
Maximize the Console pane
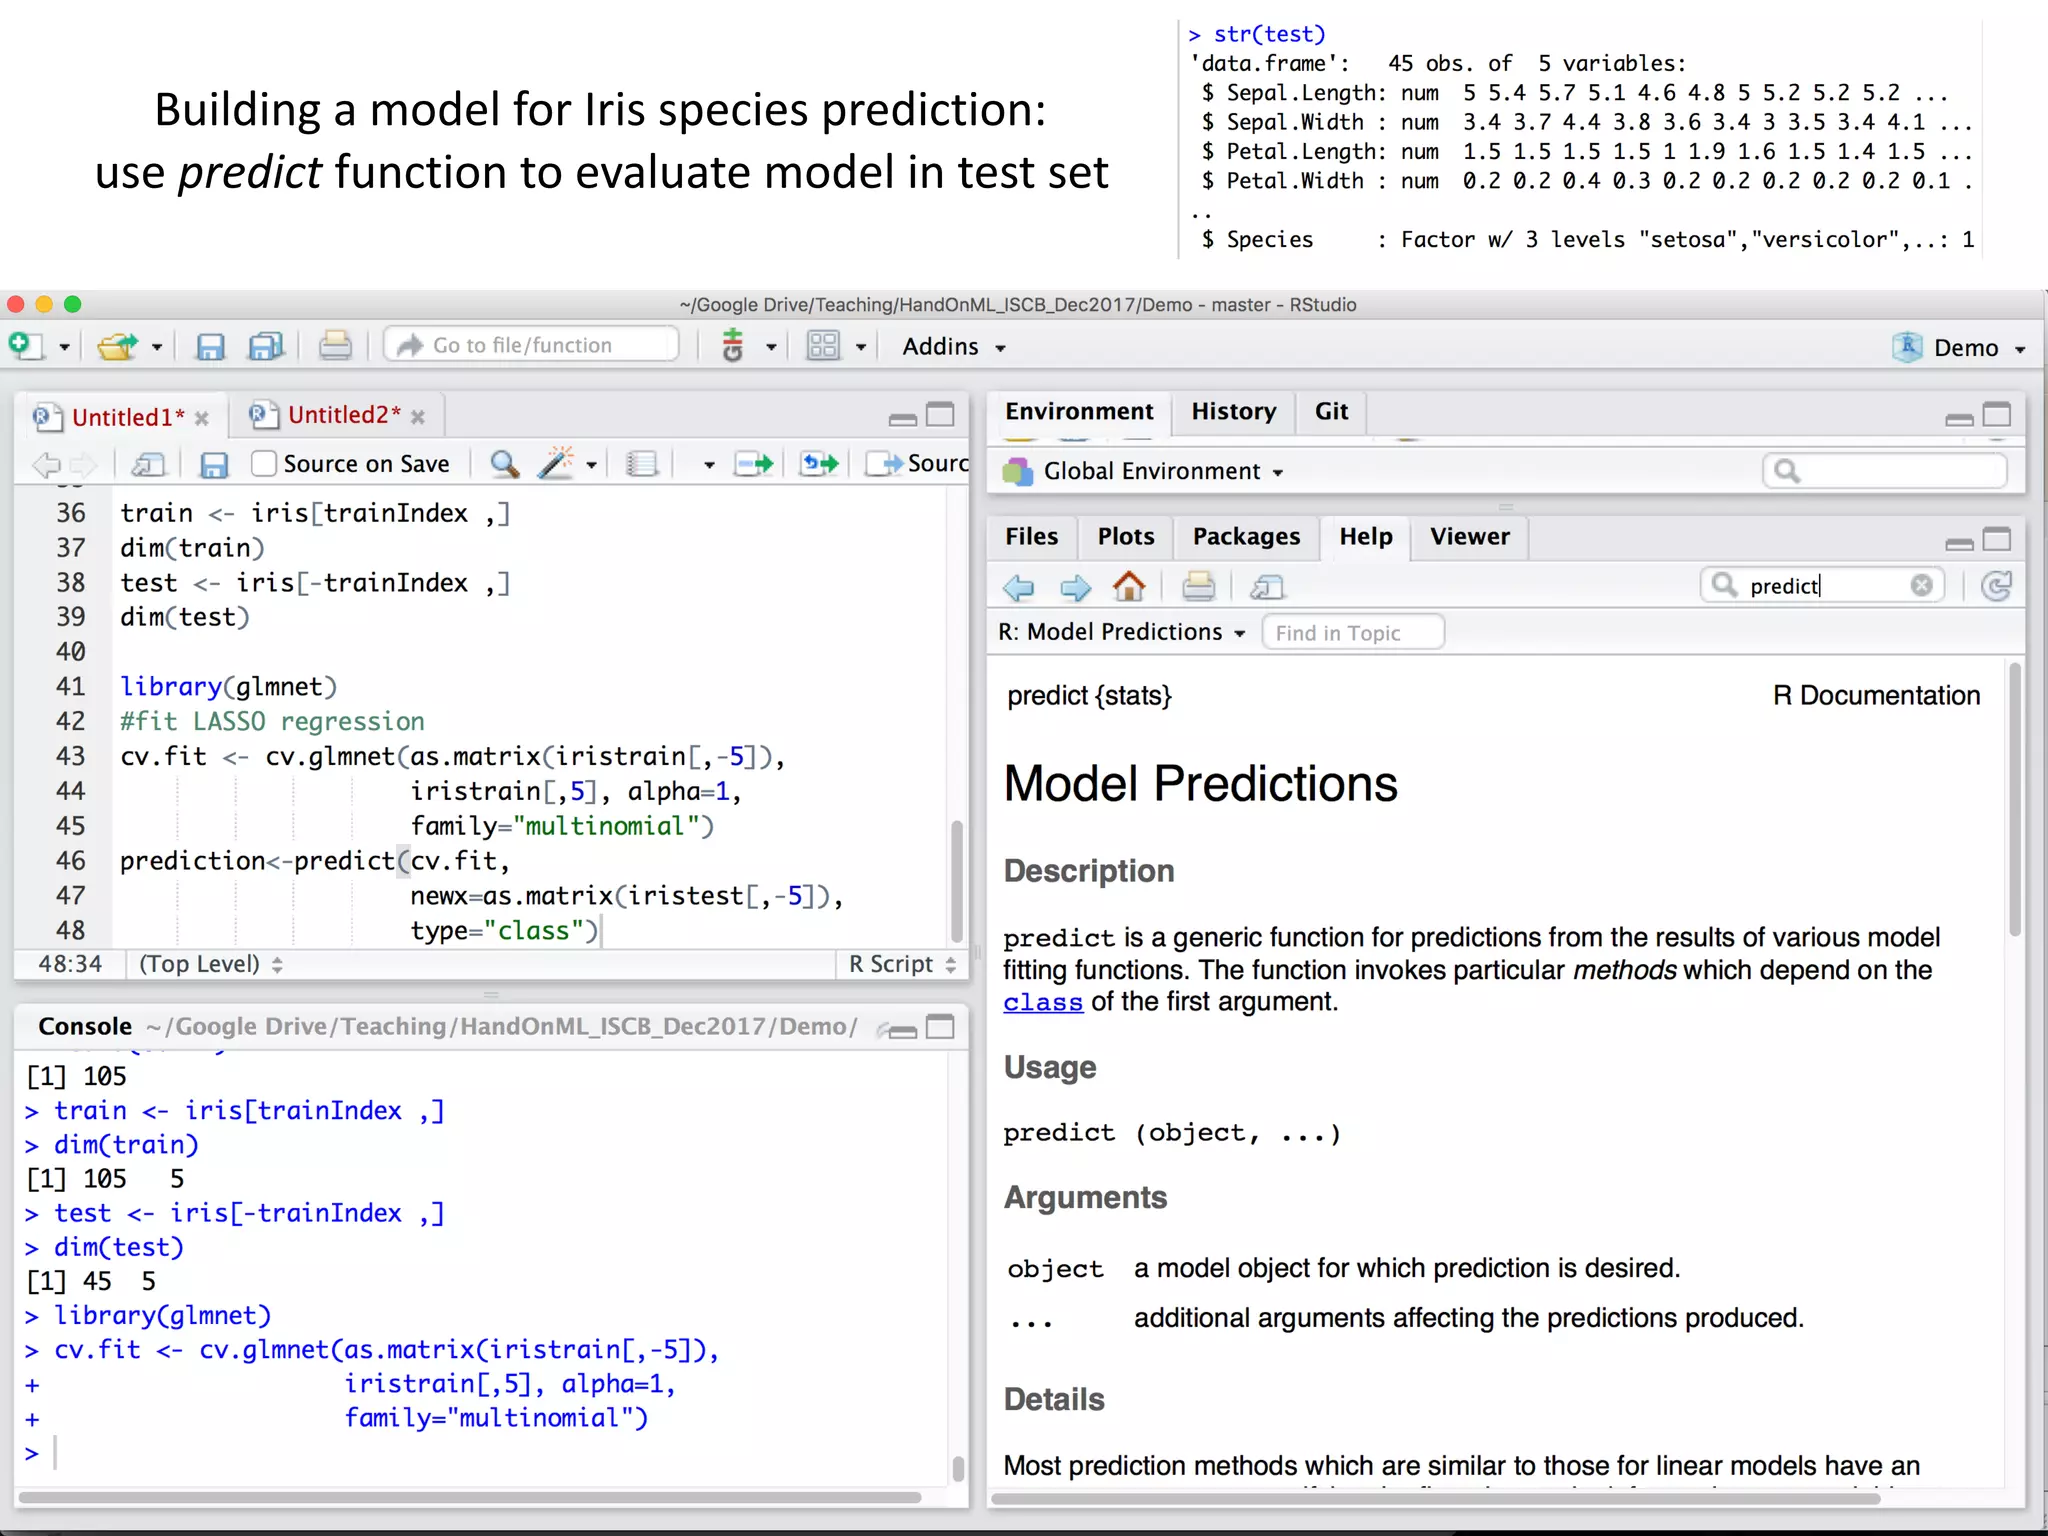click(x=940, y=1027)
